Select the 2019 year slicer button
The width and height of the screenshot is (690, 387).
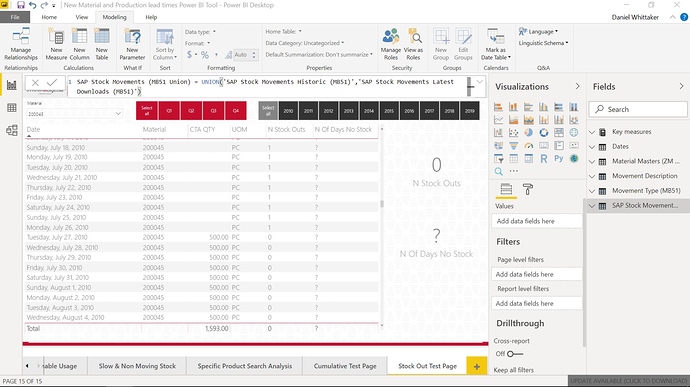tap(470, 111)
